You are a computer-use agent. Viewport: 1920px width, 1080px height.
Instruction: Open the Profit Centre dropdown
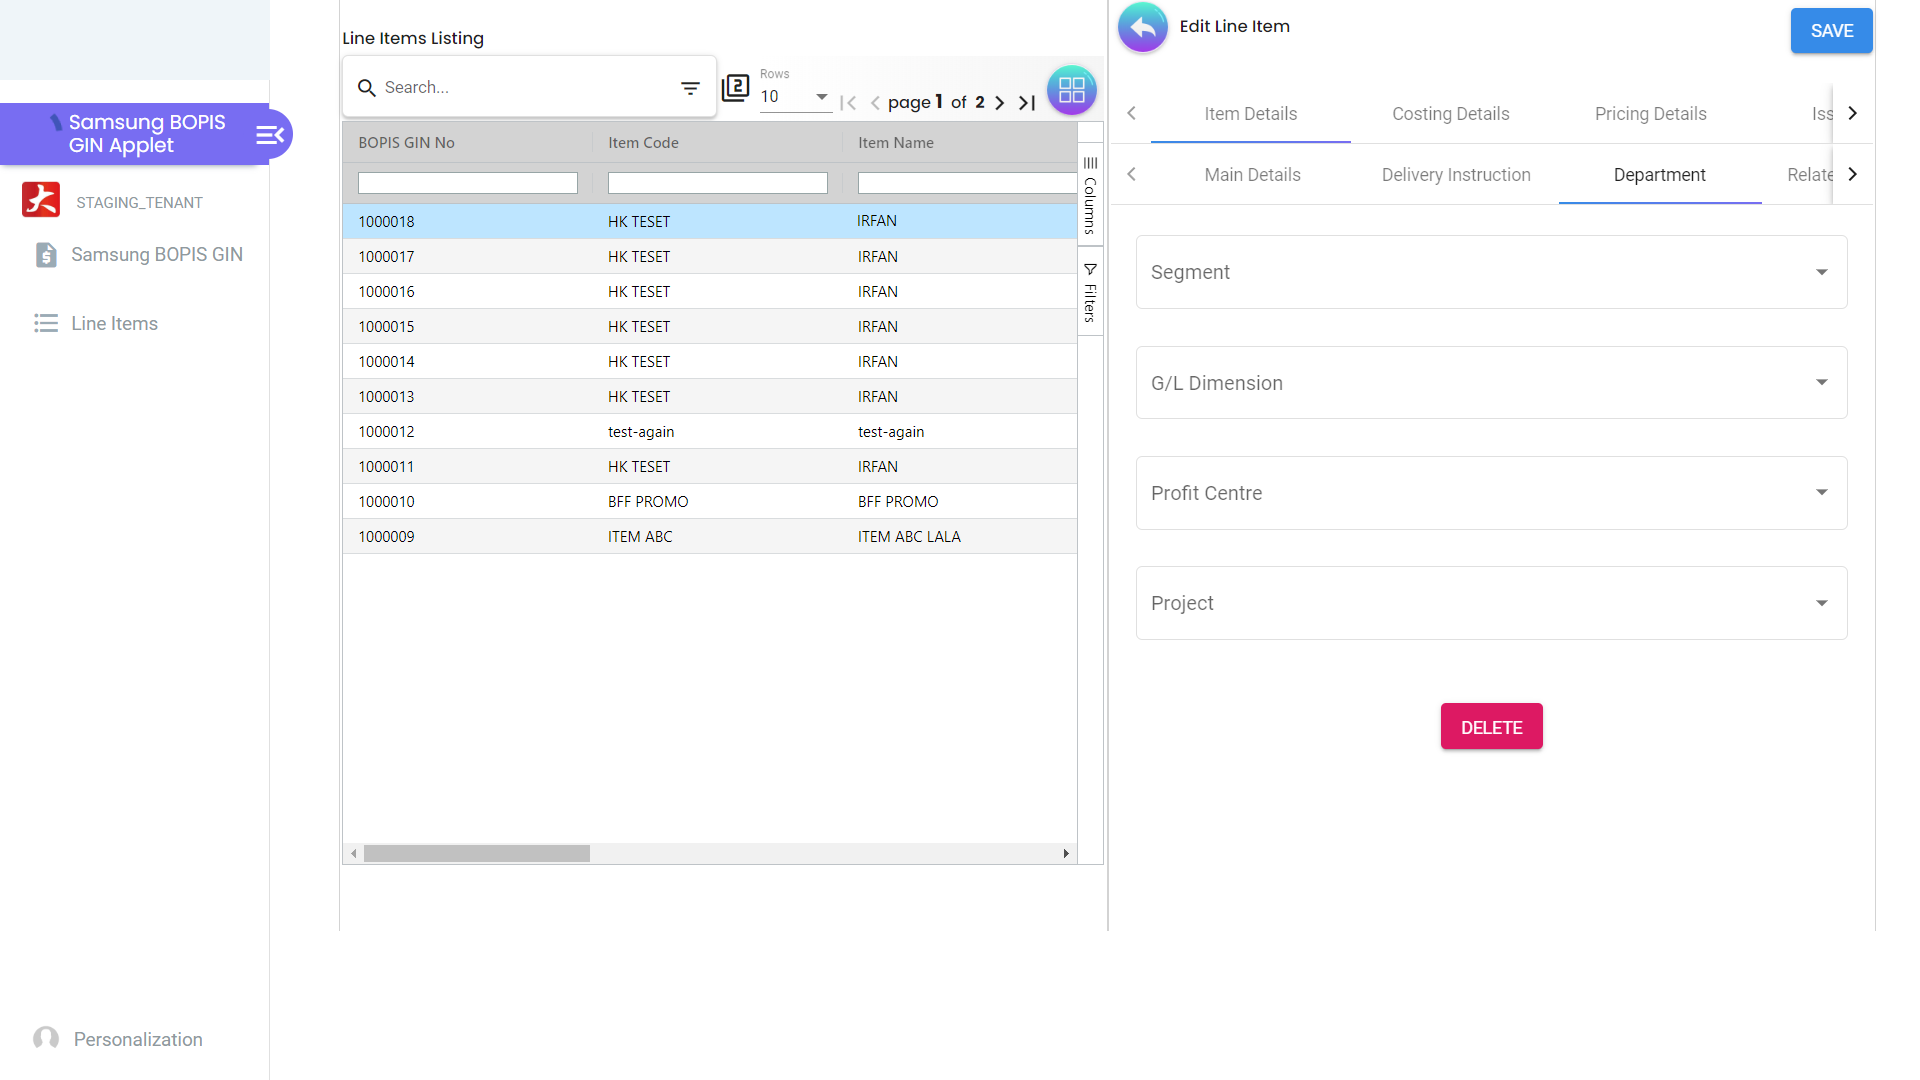(x=1491, y=493)
